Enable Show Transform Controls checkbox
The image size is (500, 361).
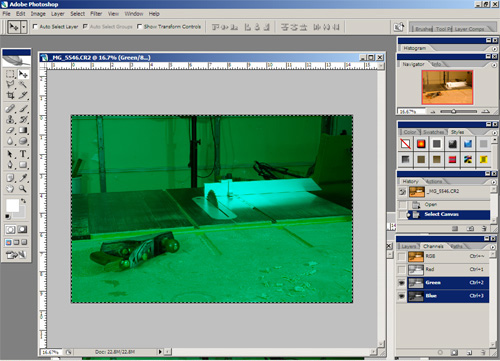(x=140, y=26)
